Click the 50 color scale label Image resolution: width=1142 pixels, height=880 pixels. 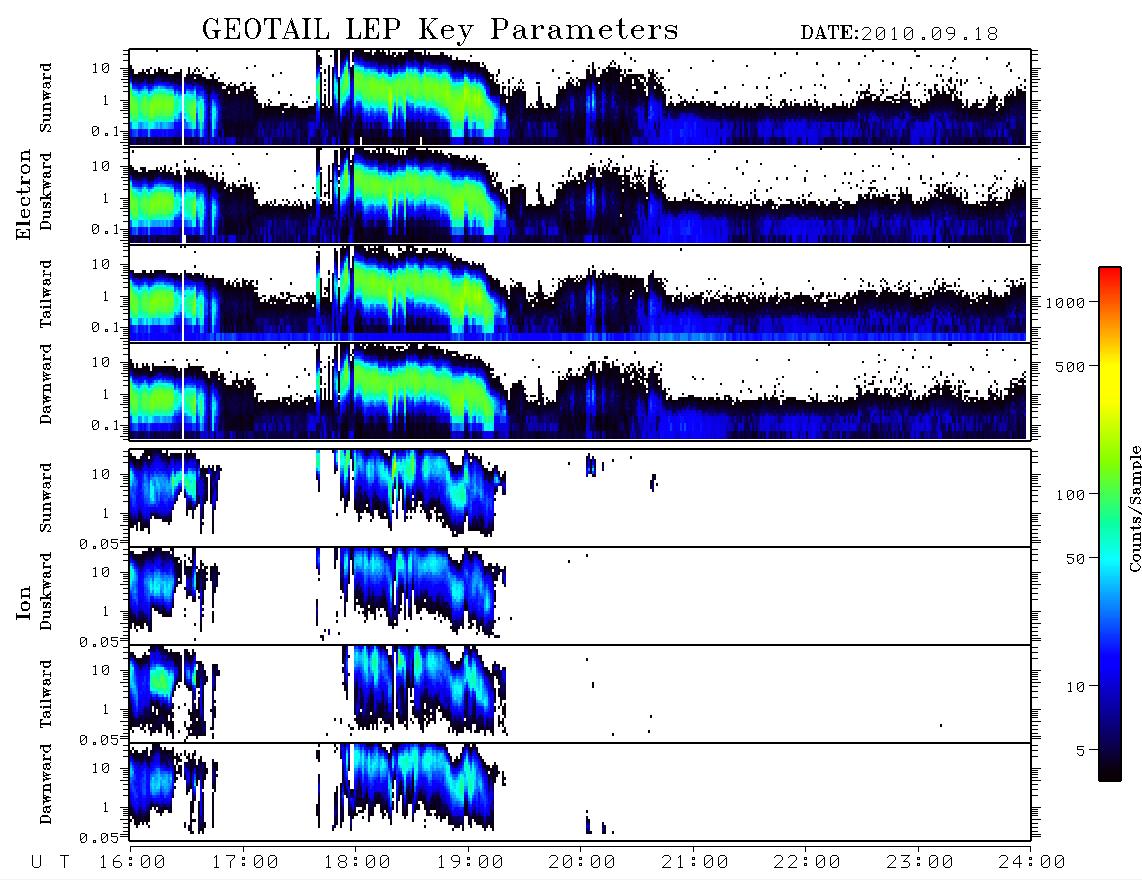(x=1076, y=559)
